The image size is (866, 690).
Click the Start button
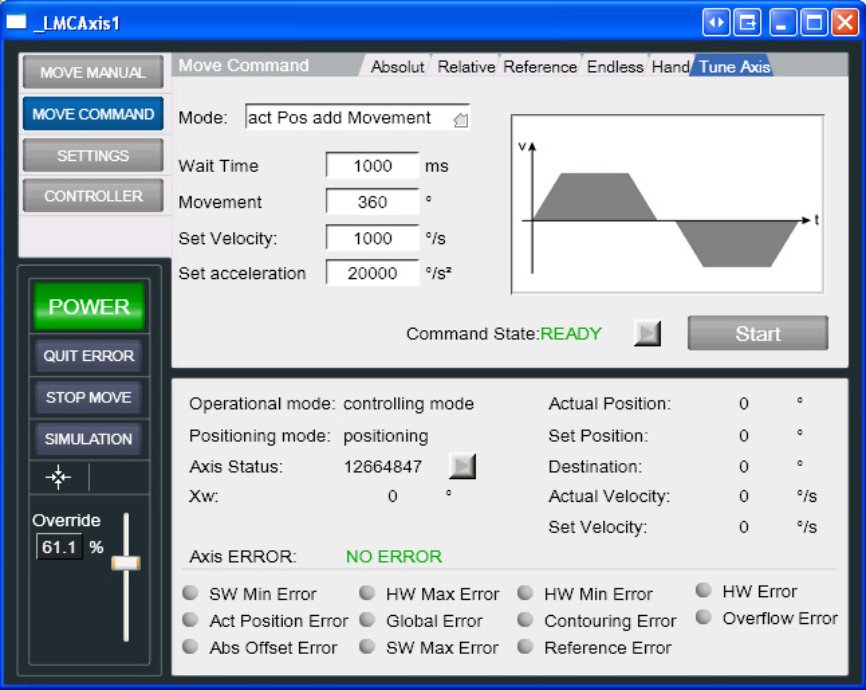point(758,333)
